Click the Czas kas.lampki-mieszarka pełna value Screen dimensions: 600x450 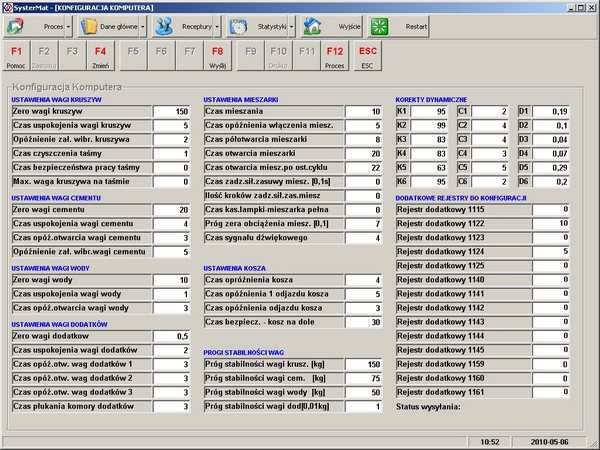click(363, 210)
